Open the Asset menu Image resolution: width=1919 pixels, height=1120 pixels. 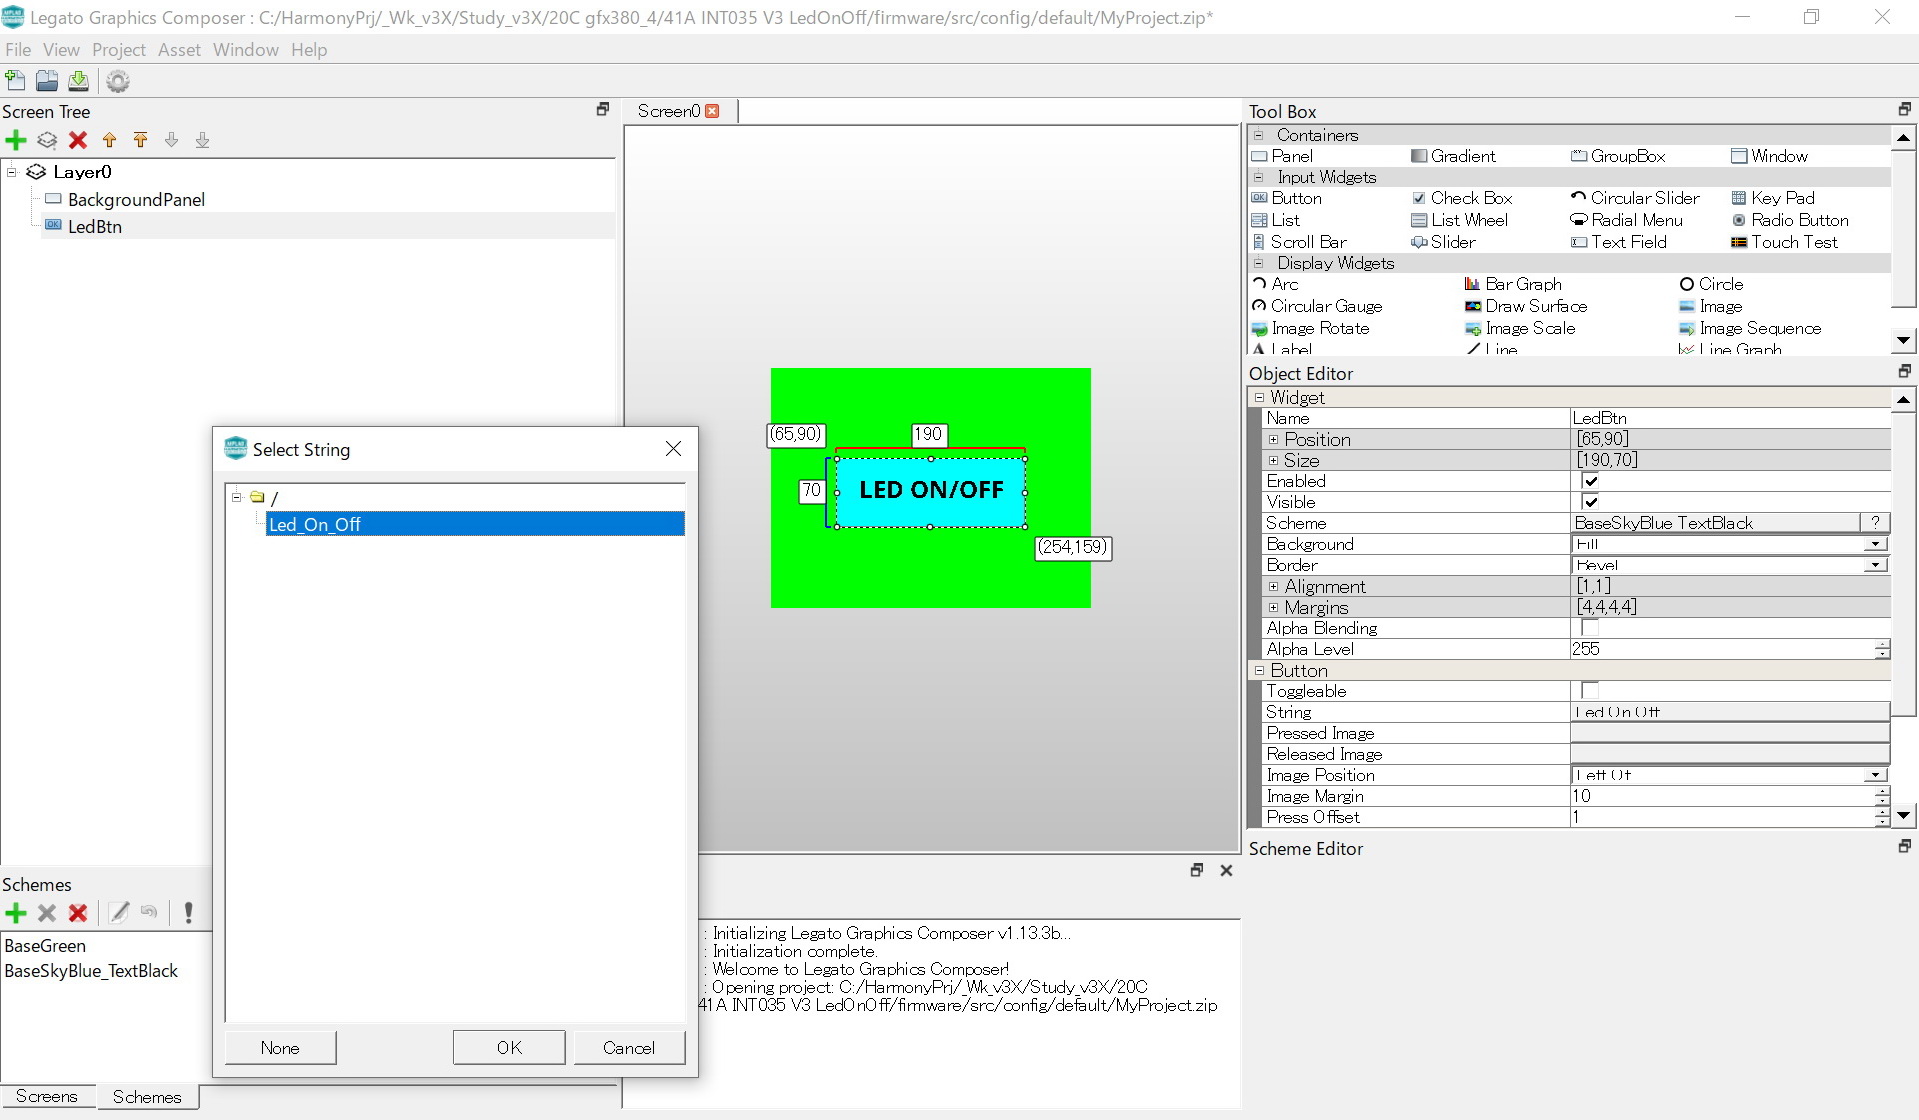179,50
